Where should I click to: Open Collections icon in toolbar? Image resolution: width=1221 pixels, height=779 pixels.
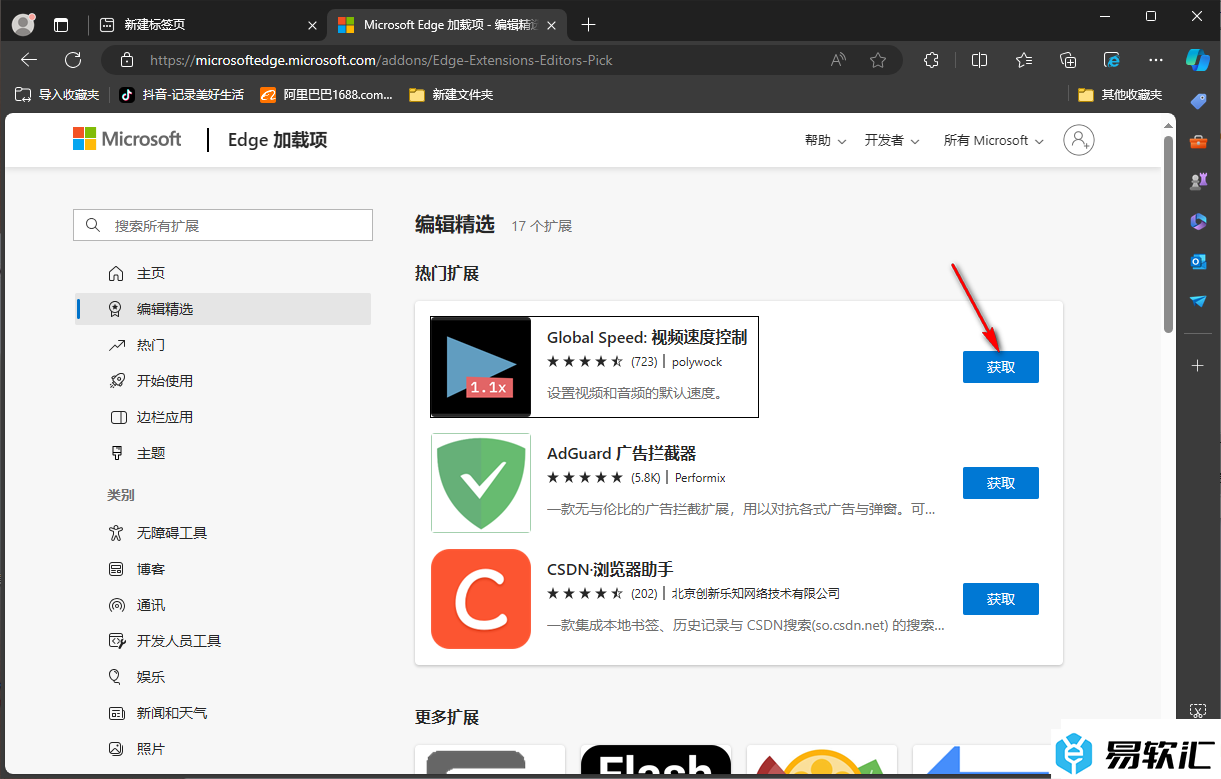pyautogui.click(x=1068, y=60)
